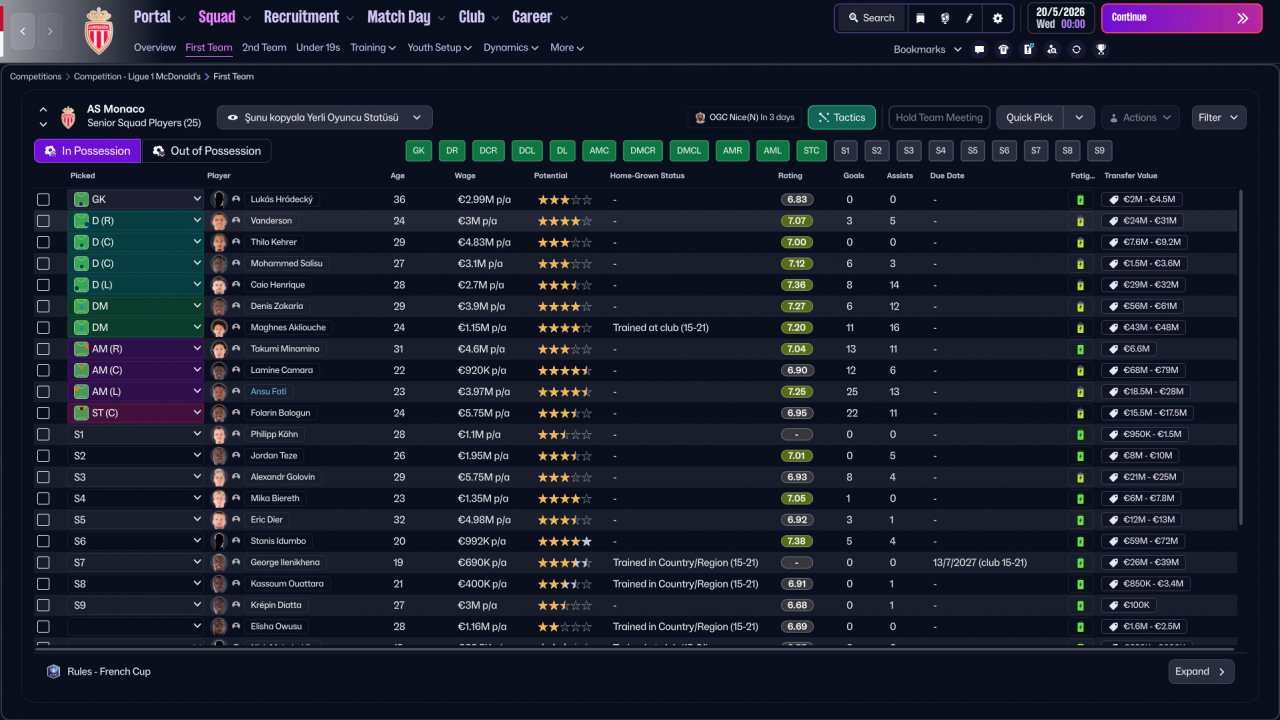1280x720 pixels.
Task: Open the view selector dropdown 'Şunu kopyala Yerli Oyuncu Statüsü'
Action: pos(325,117)
